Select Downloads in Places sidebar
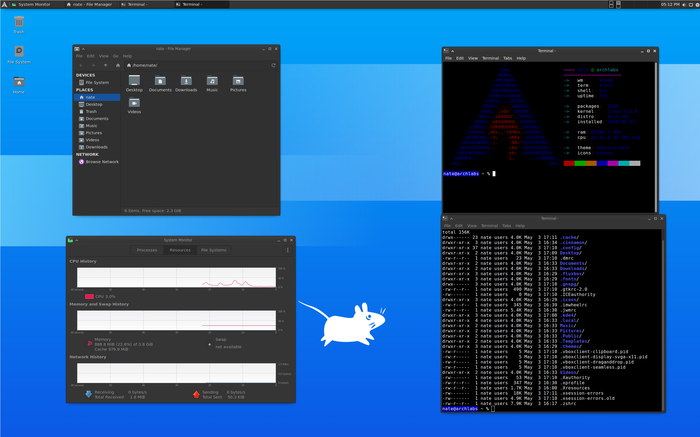Screen dimensions: 700x437 click(97, 147)
